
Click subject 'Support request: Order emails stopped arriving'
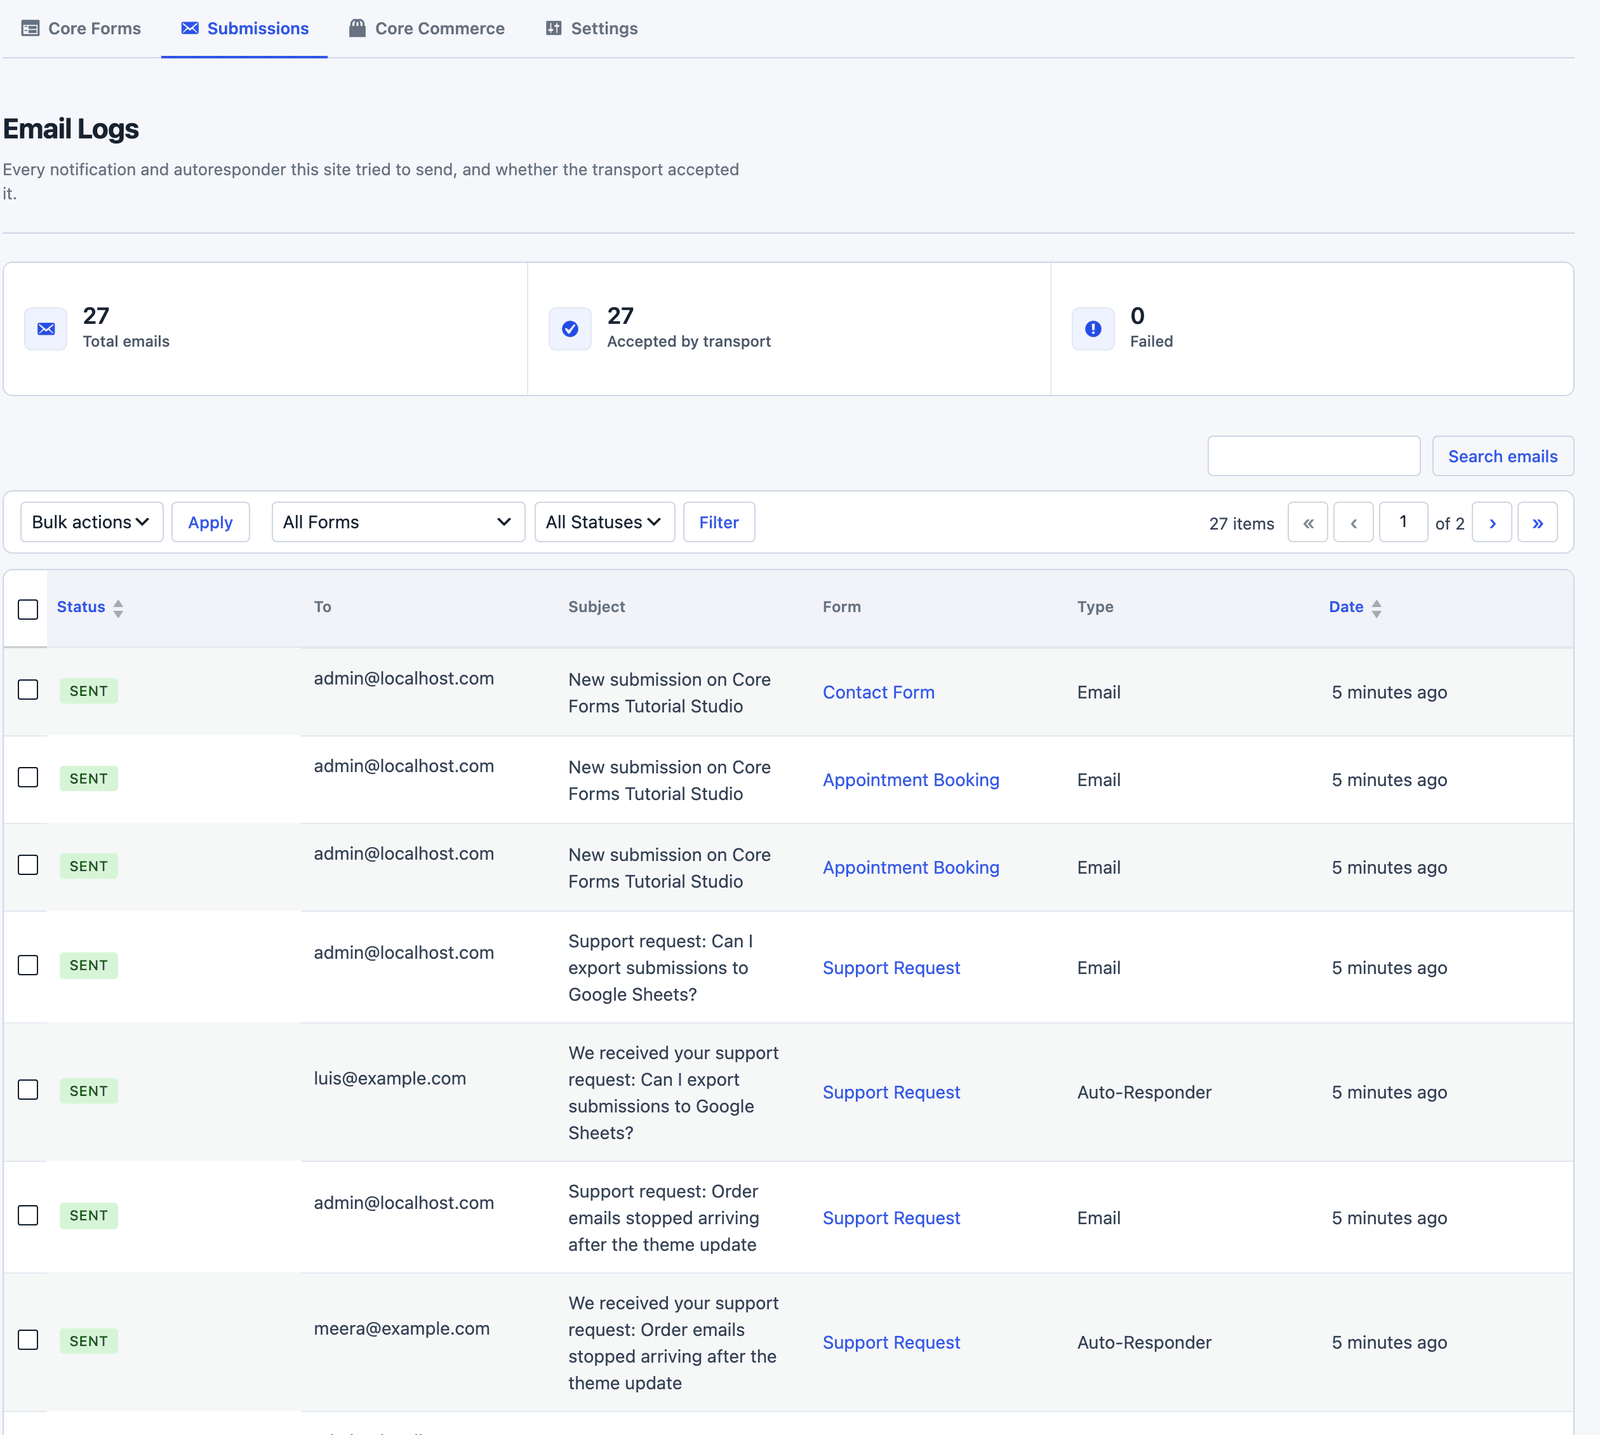[664, 1218]
